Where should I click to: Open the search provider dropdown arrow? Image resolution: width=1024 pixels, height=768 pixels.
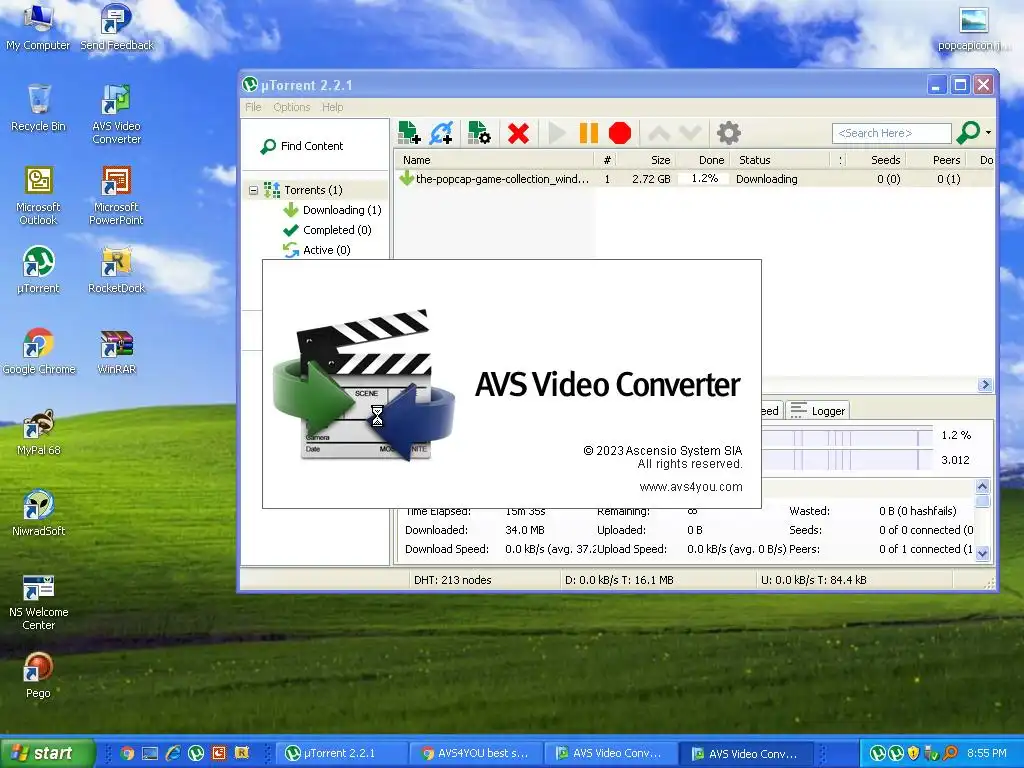pos(988,133)
